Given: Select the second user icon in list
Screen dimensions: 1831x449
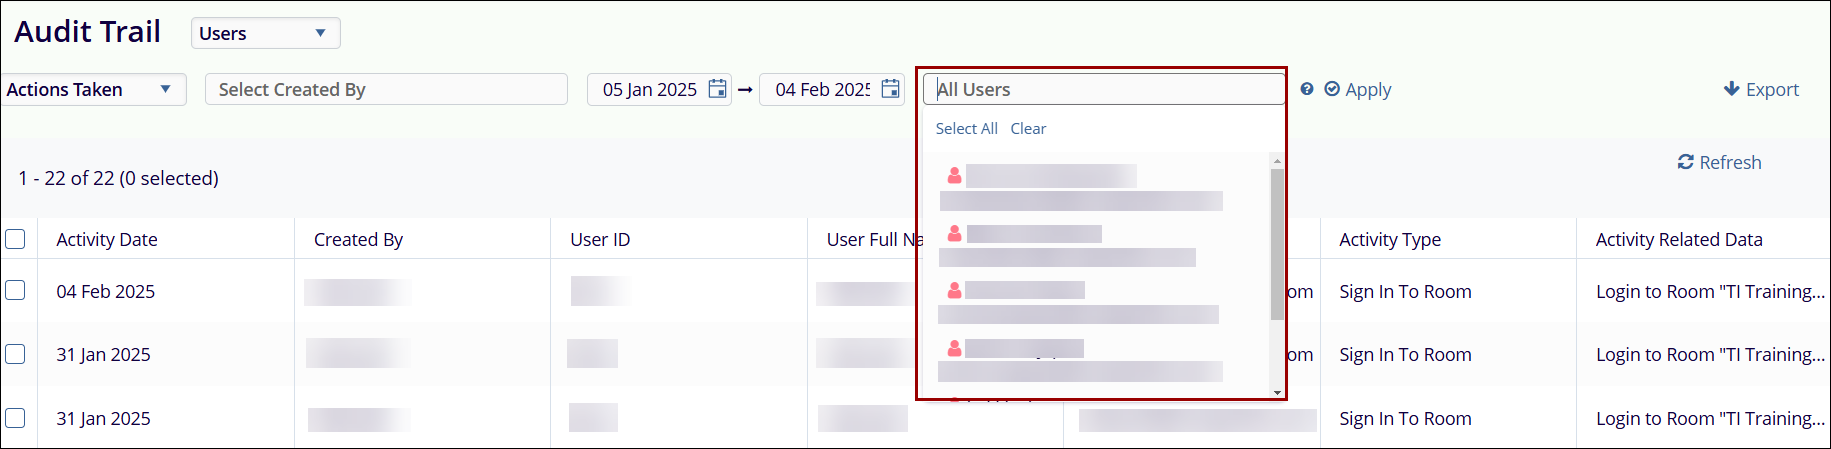Looking at the screenshot, I should tap(954, 233).
